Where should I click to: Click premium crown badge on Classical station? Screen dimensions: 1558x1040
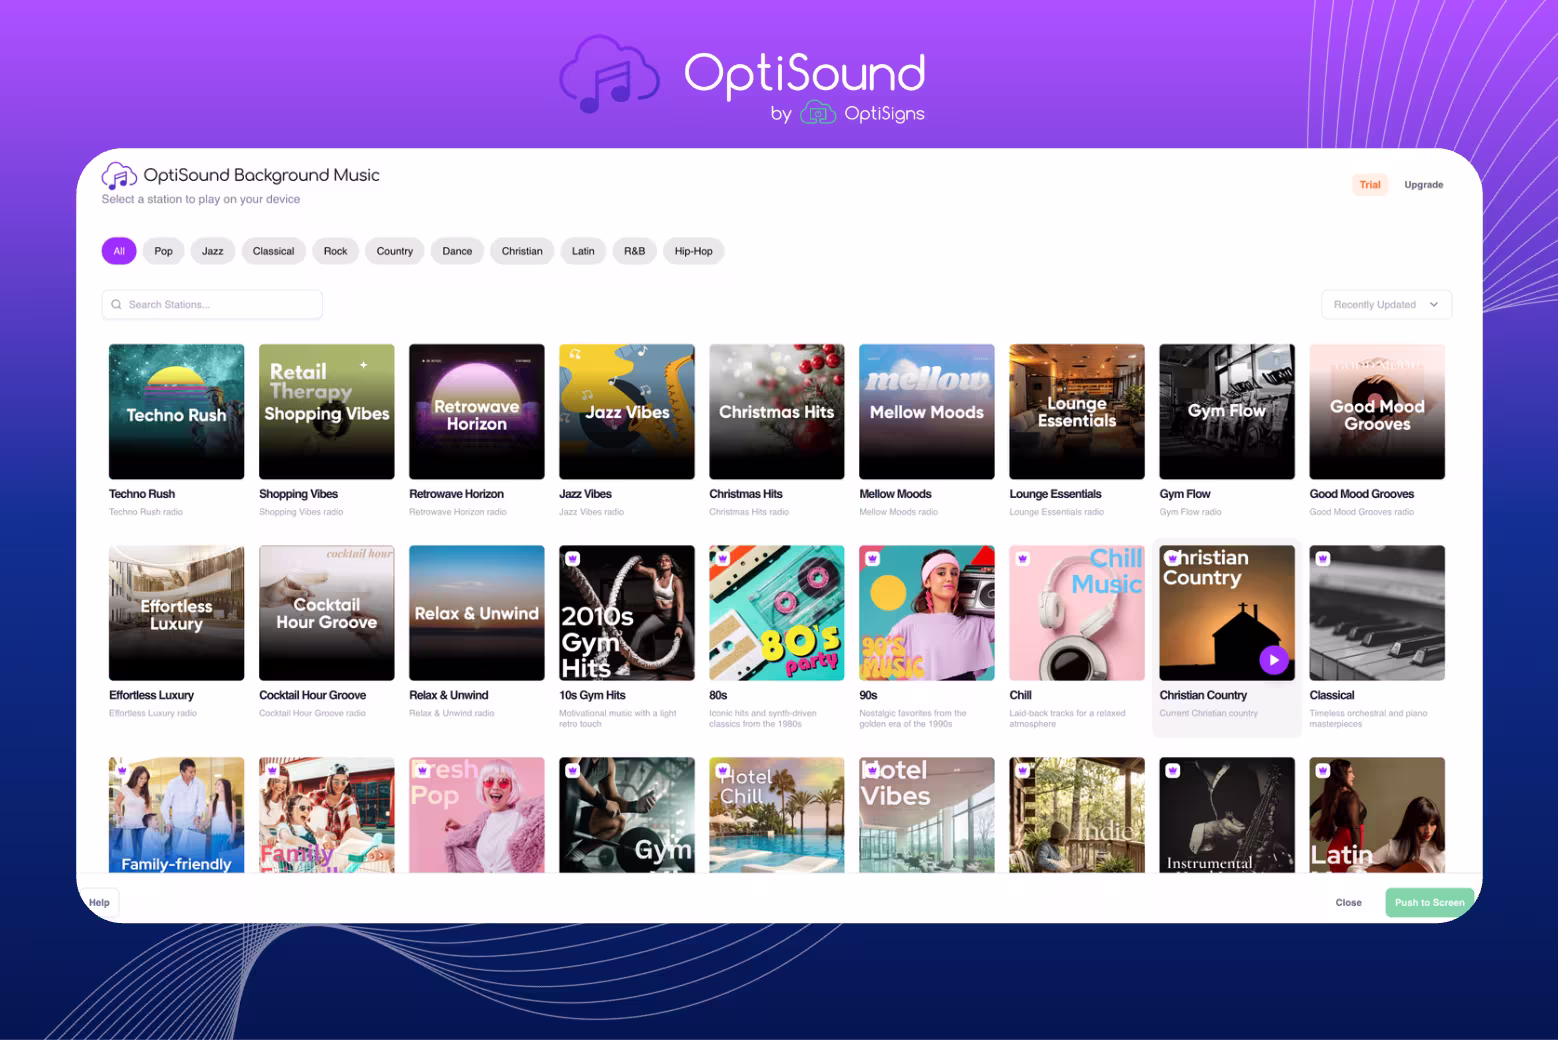click(x=1323, y=559)
